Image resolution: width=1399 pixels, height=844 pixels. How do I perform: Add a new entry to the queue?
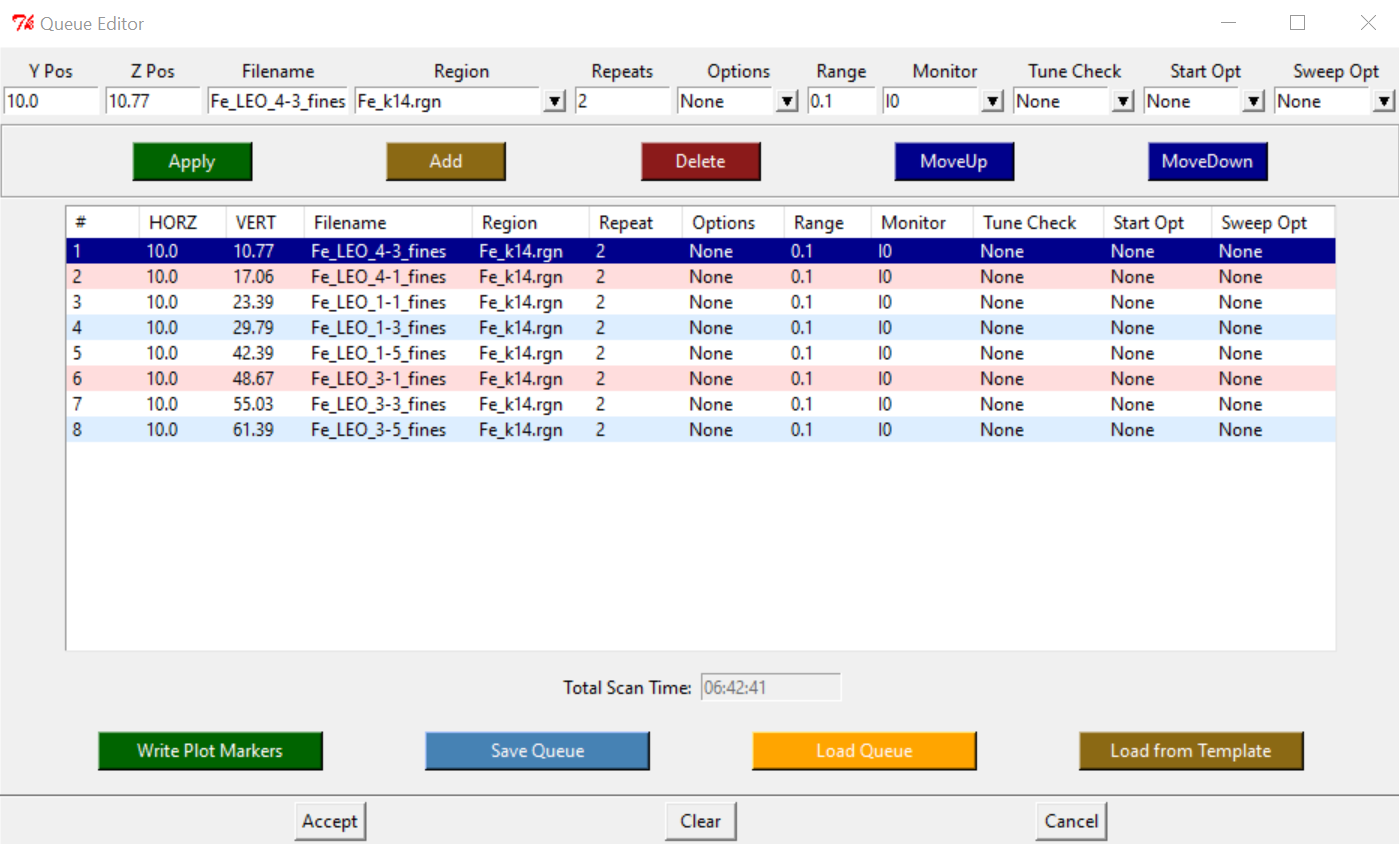click(445, 161)
